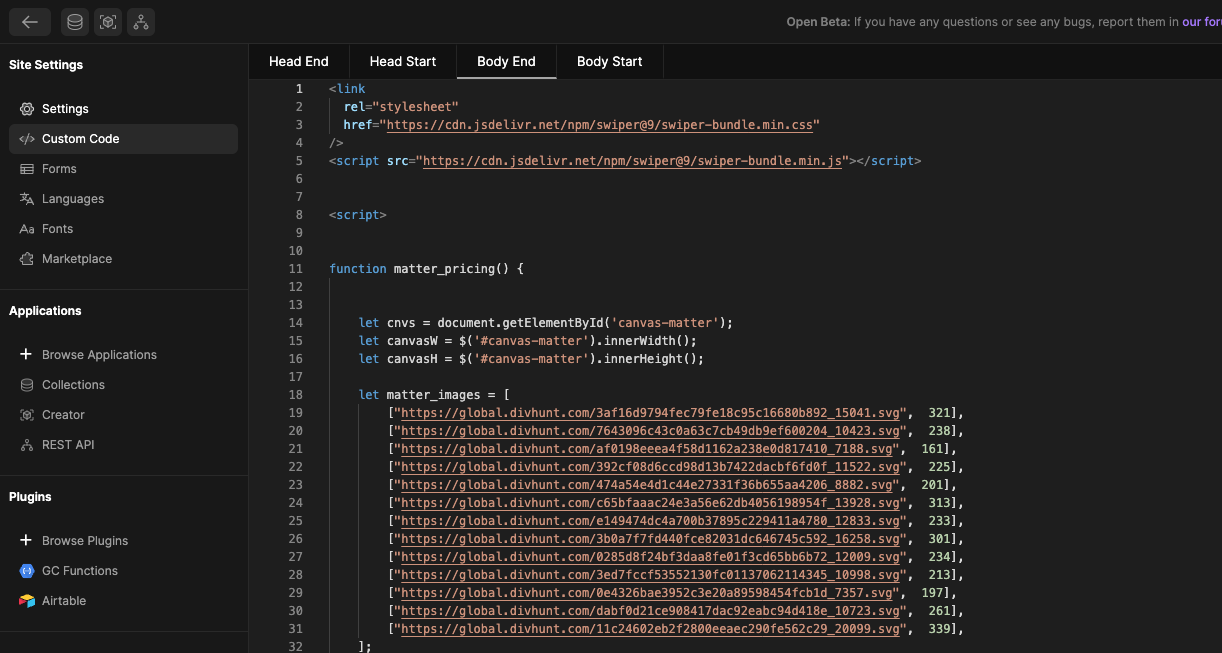Click the 'let cnvs' code line
Image resolution: width=1222 pixels, height=653 pixels.
click(546, 323)
